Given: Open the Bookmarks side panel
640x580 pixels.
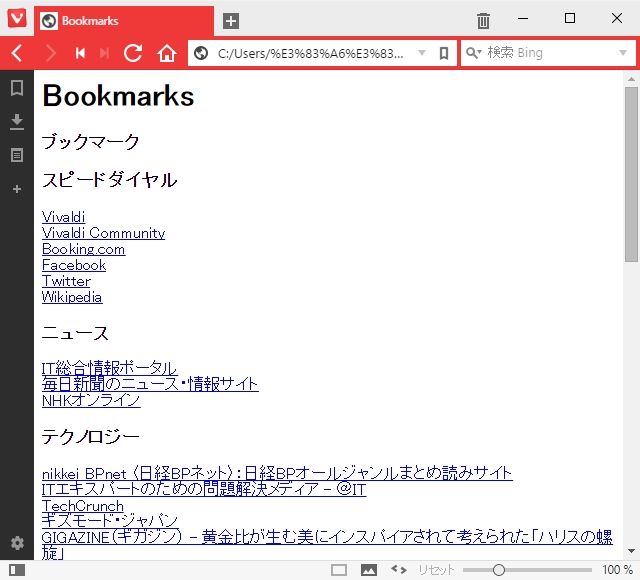Looking at the screenshot, I should point(17,88).
